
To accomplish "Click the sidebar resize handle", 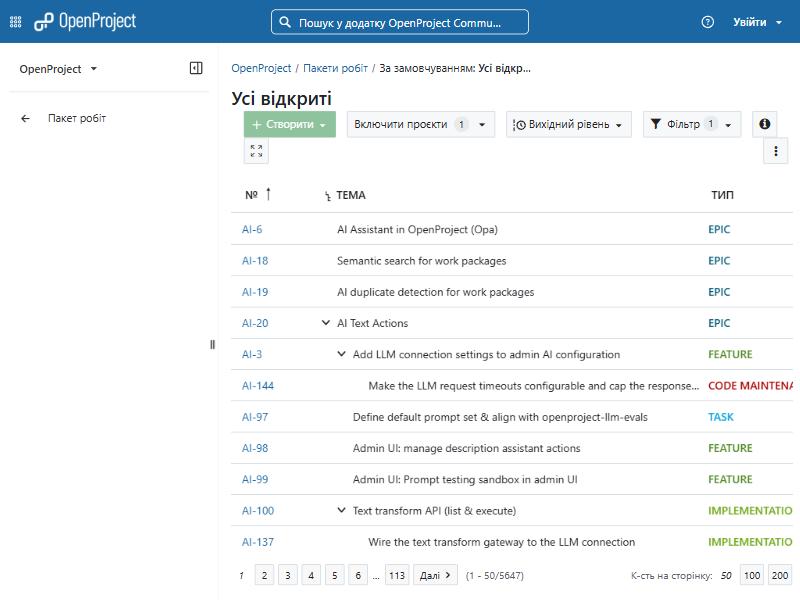I will coord(212,344).
